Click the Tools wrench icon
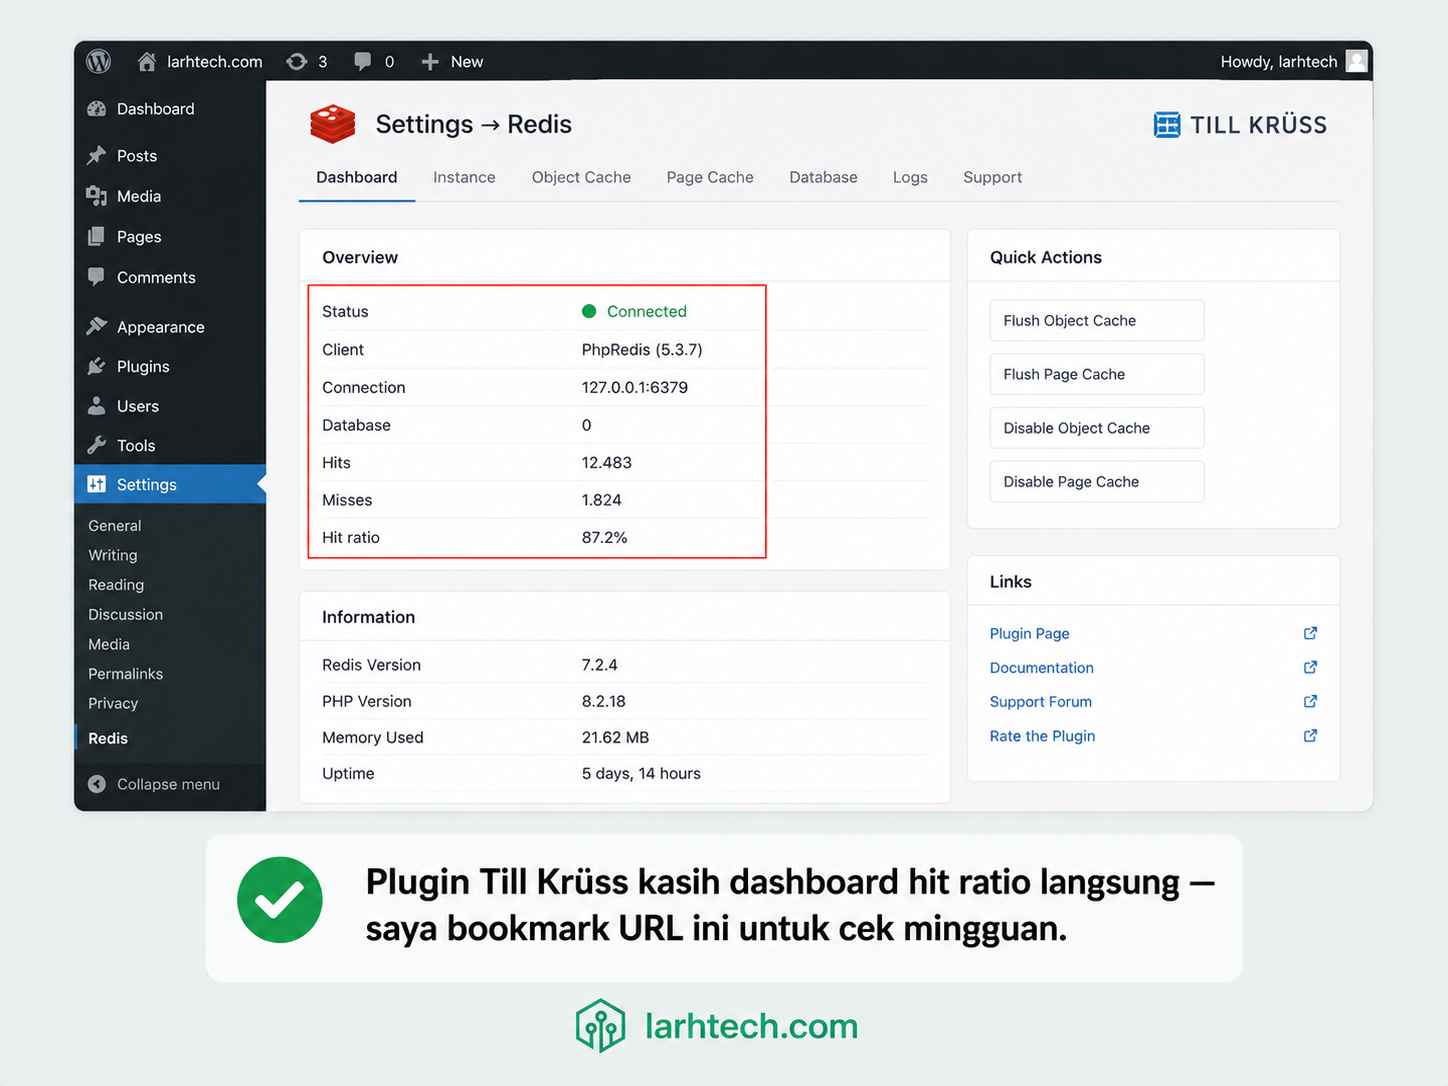This screenshot has height=1086, width=1448. [97, 445]
